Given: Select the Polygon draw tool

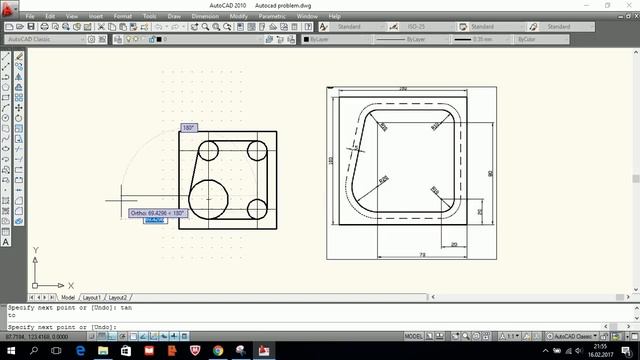Looking at the screenshot, I should 6,87.
